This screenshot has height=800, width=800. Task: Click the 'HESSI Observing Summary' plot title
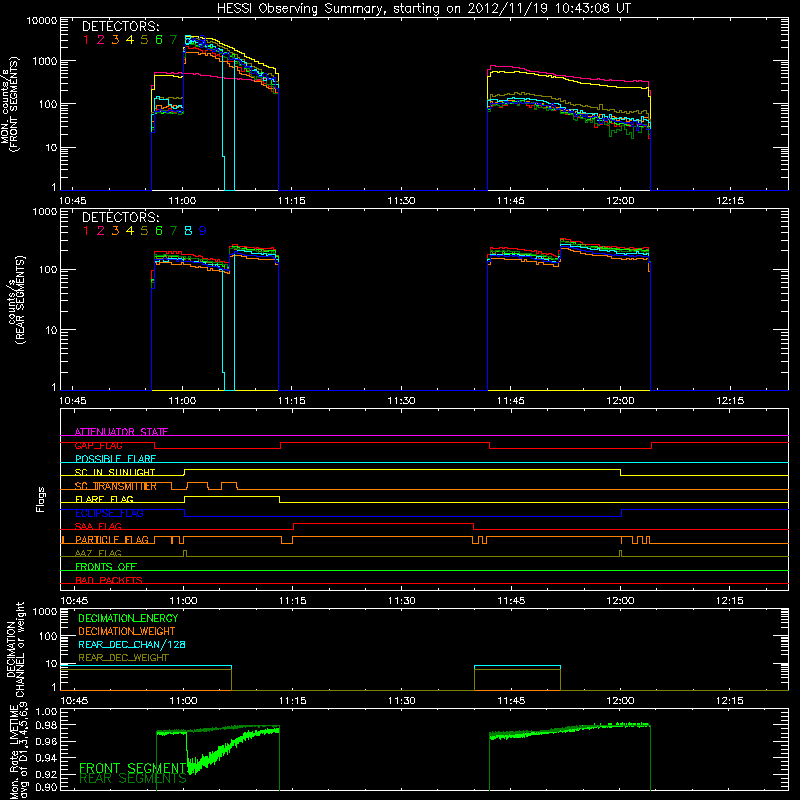click(424, 9)
